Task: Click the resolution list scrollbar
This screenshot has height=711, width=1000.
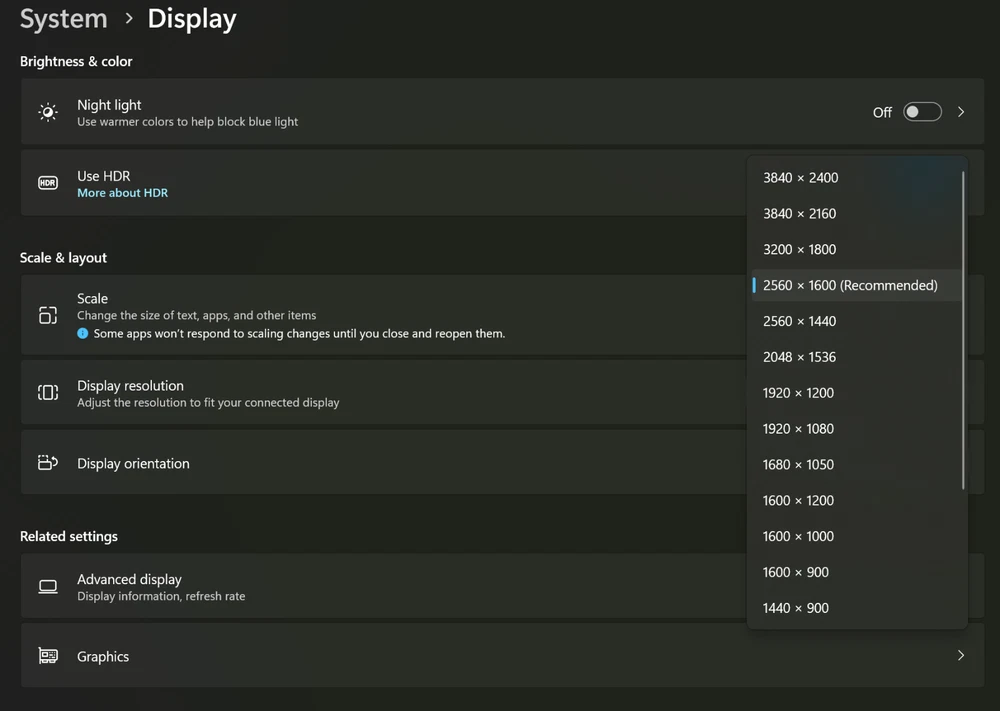Action: (x=963, y=330)
